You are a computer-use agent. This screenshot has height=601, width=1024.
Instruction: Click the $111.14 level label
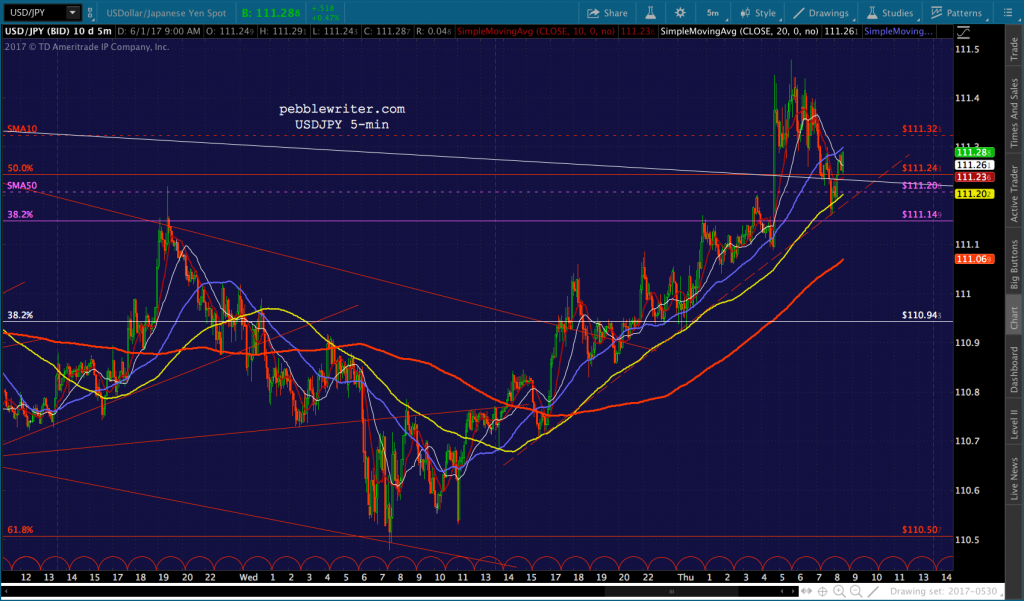coord(921,215)
